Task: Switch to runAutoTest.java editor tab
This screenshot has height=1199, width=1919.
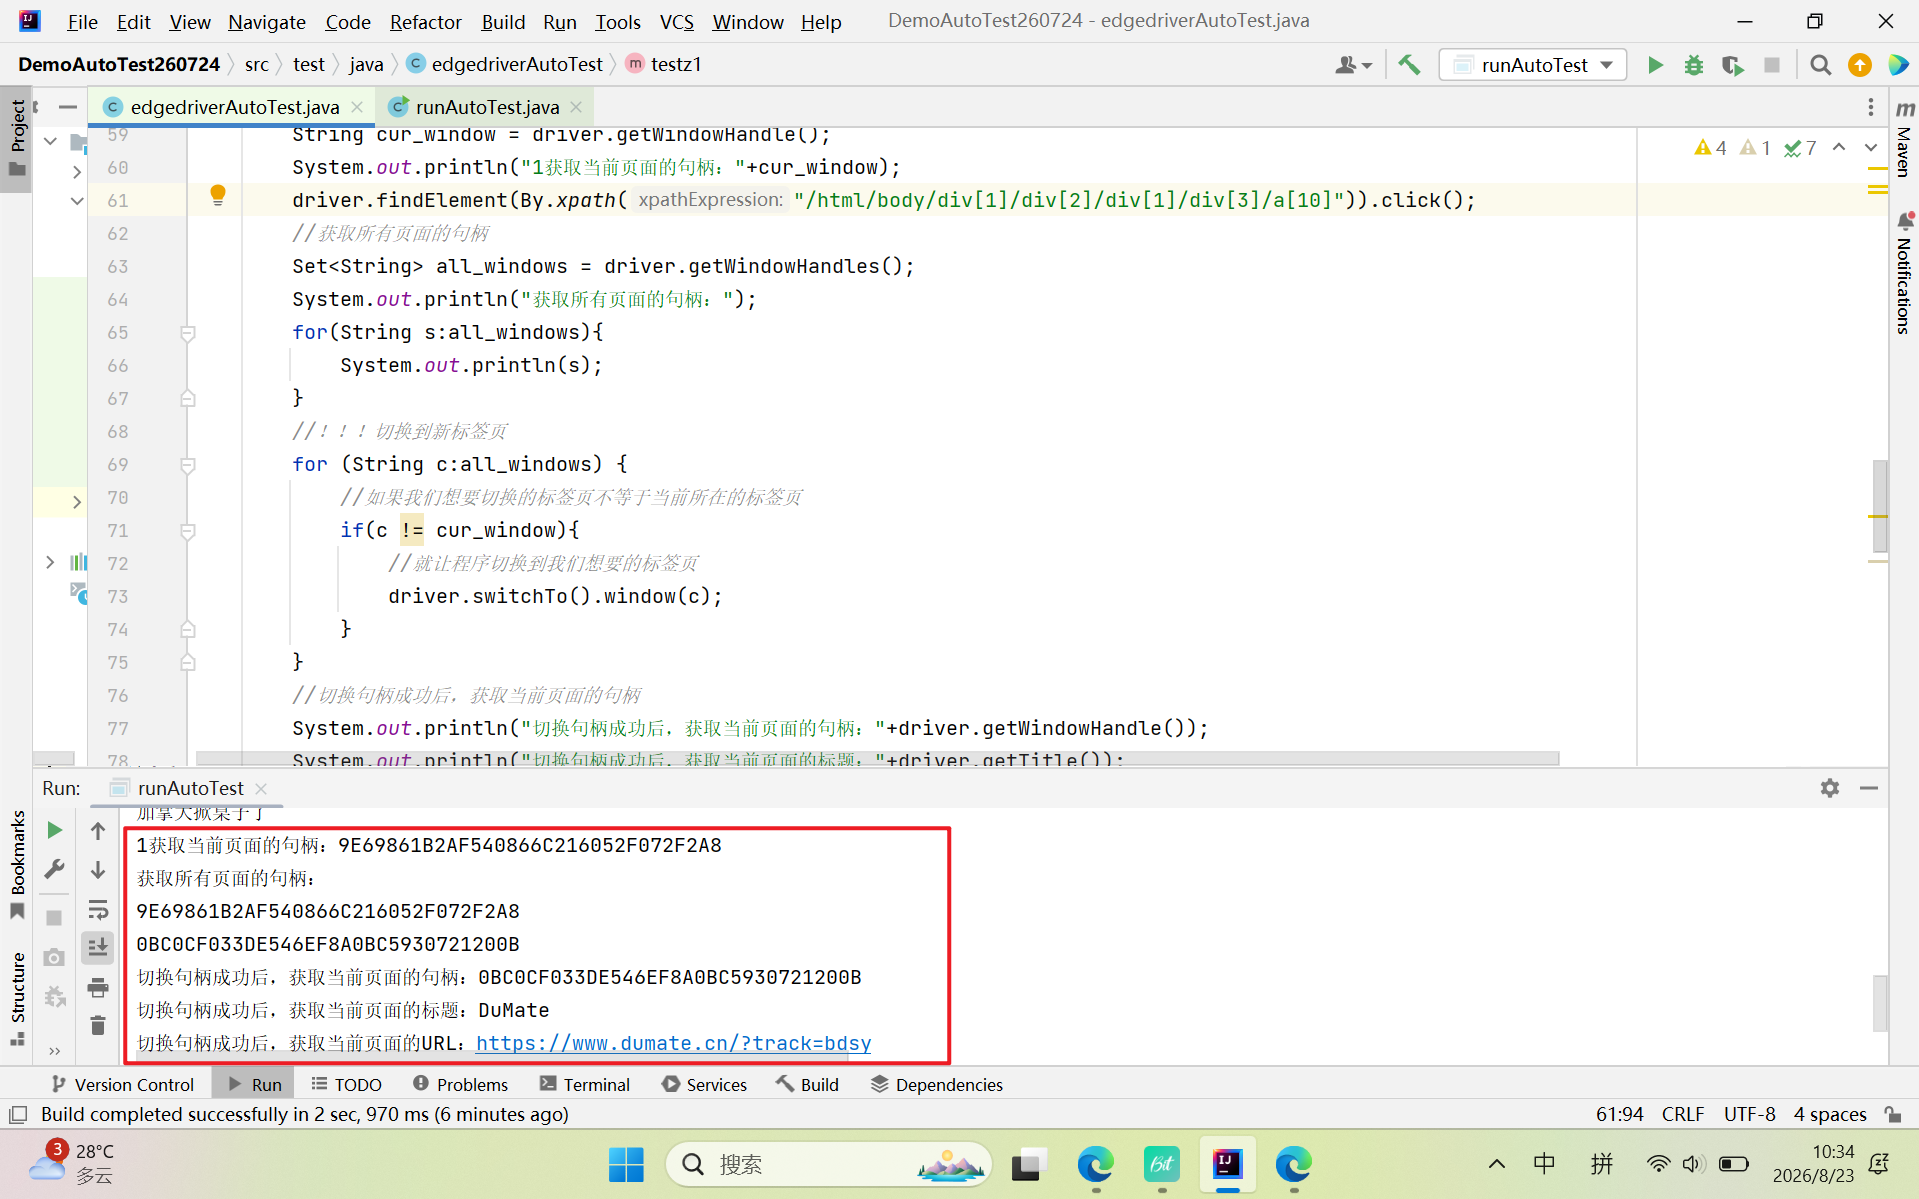Action: (486, 107)
